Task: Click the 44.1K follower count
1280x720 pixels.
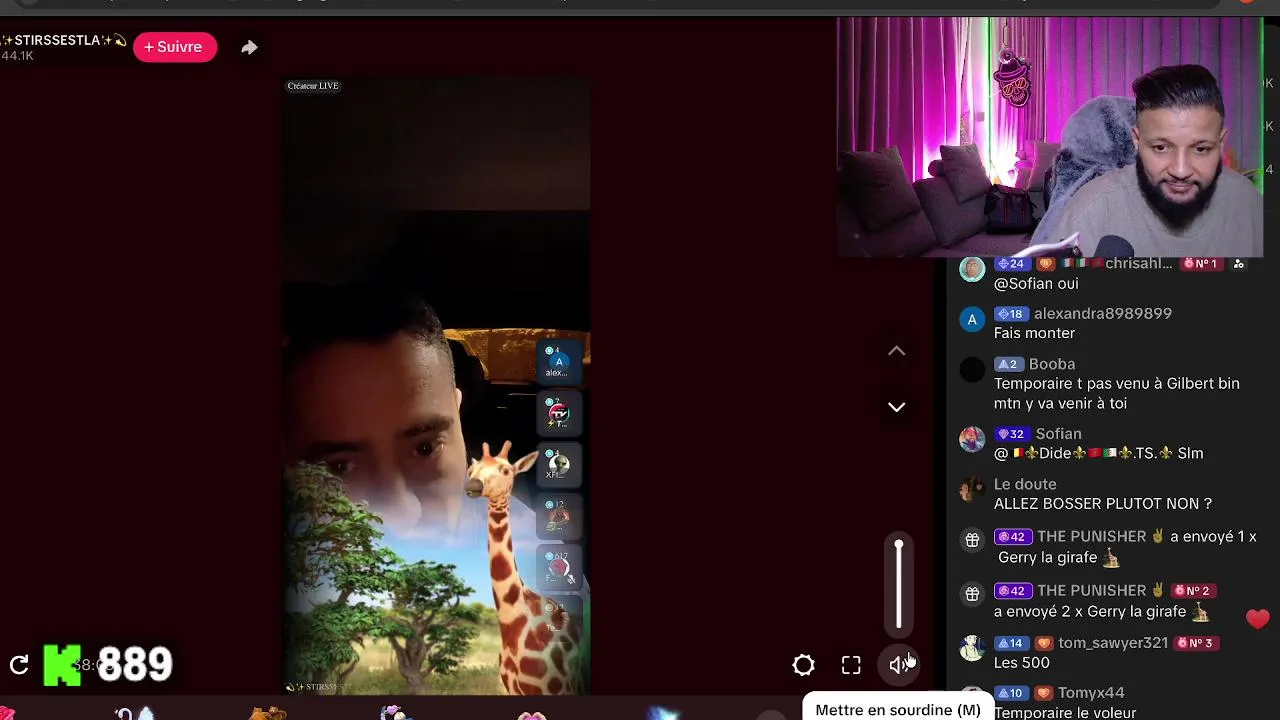Action: (x=17, y=56)
